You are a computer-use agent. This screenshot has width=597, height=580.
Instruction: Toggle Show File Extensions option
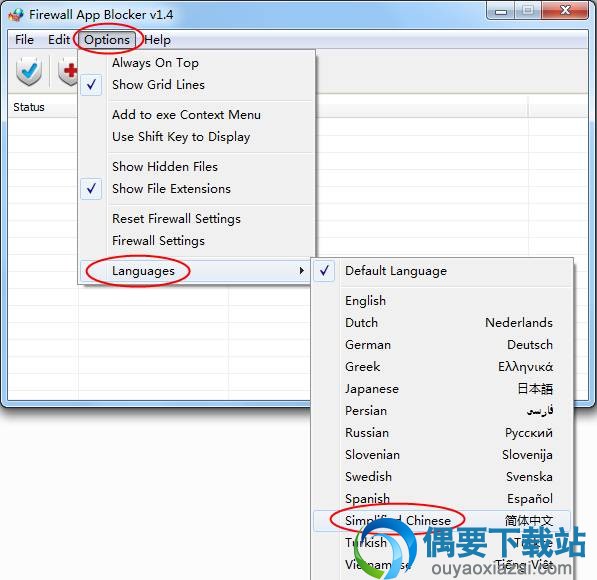point(197,189)
